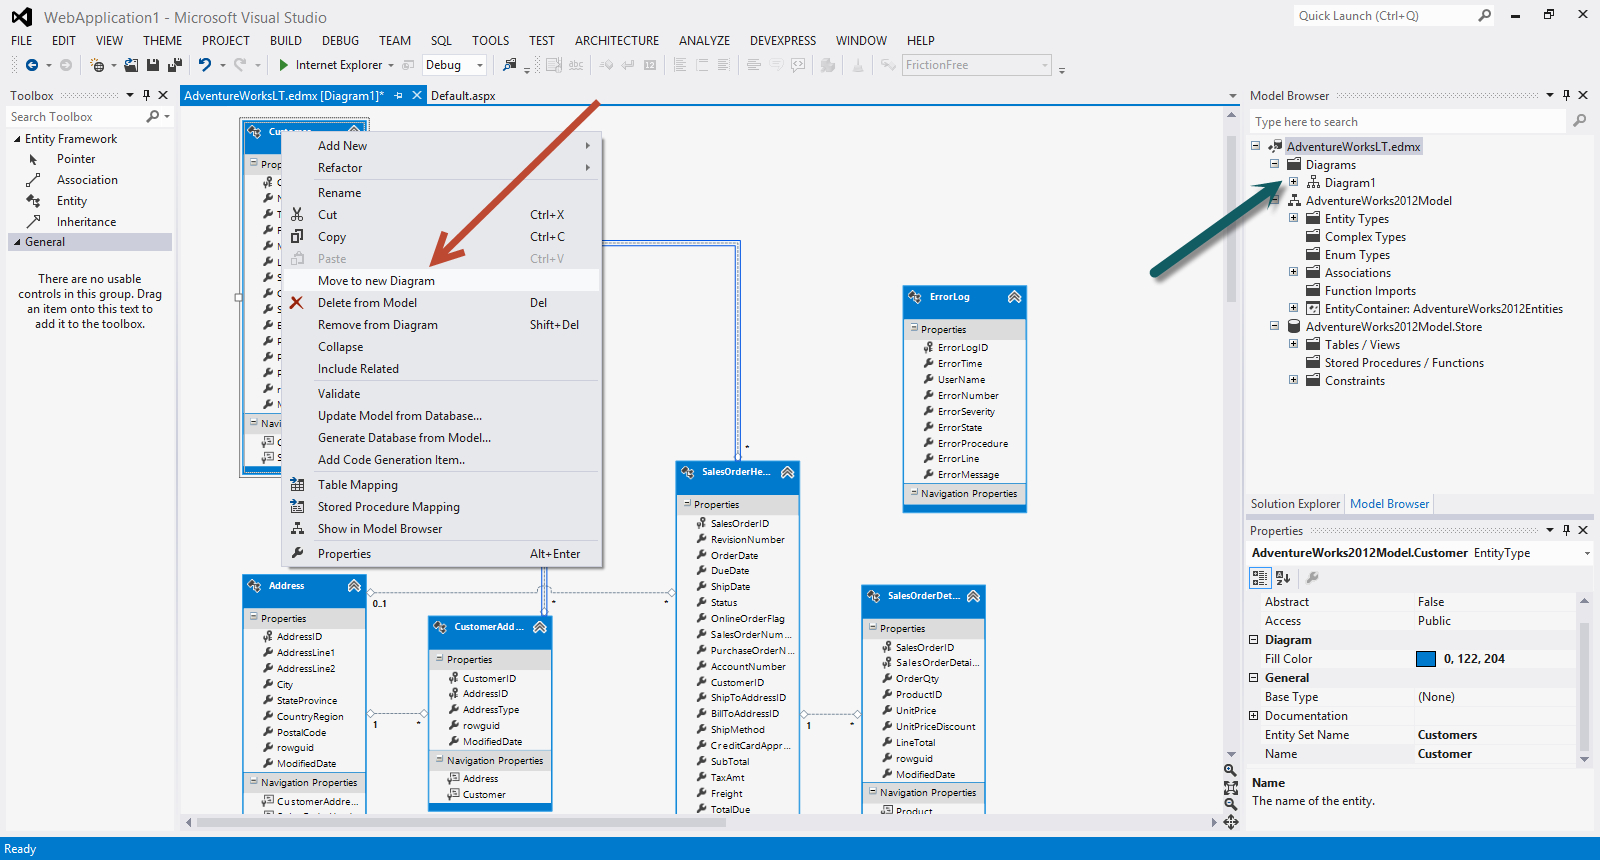Expand the Entity Types tree node

[1293, 218]
